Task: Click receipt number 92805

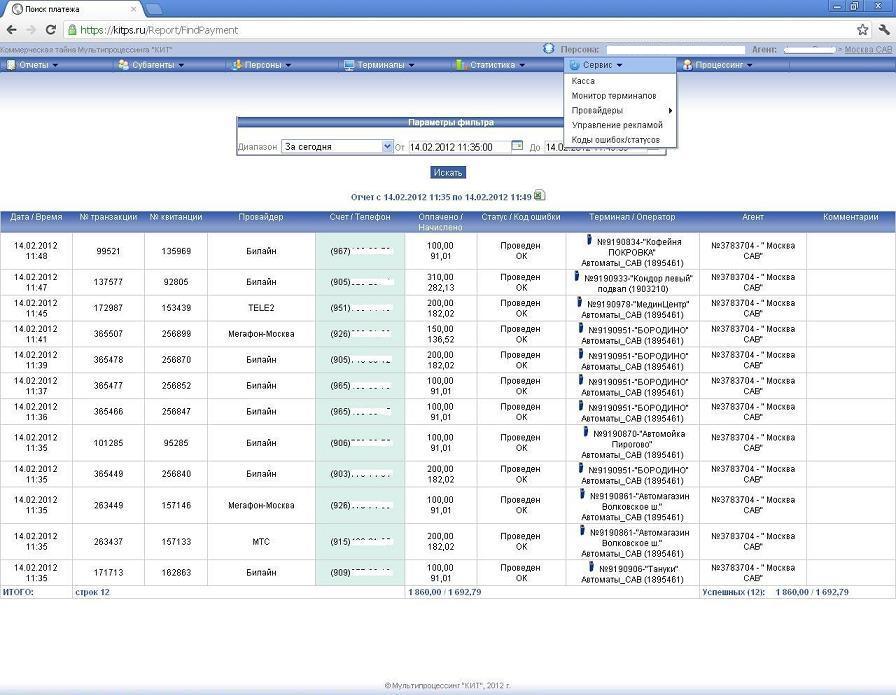Action: tap(176, 282)
